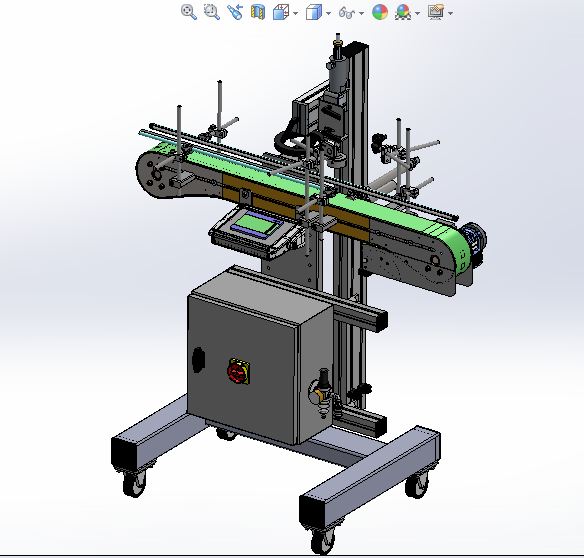Screen dimensions: 584x558
Task: Click the Hide/Show Items glasses icon
Action: (346, 13)
